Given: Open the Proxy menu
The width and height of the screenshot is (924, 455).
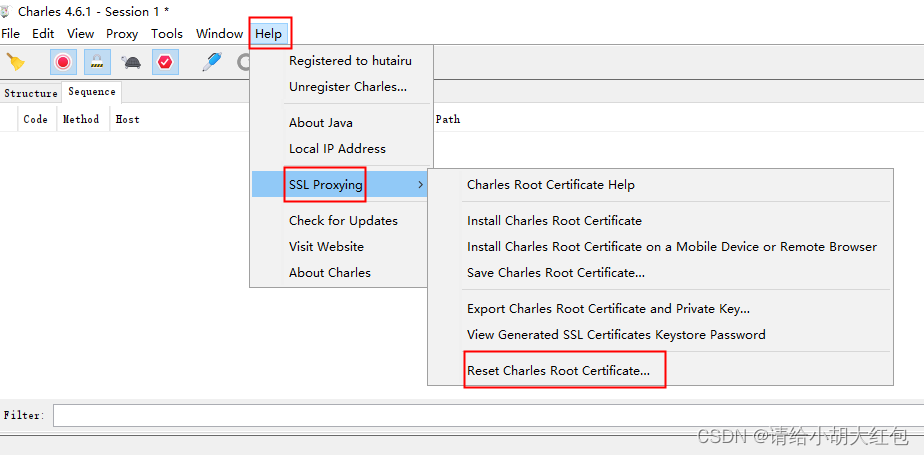Looking at the screenshot, I should 122,34.
